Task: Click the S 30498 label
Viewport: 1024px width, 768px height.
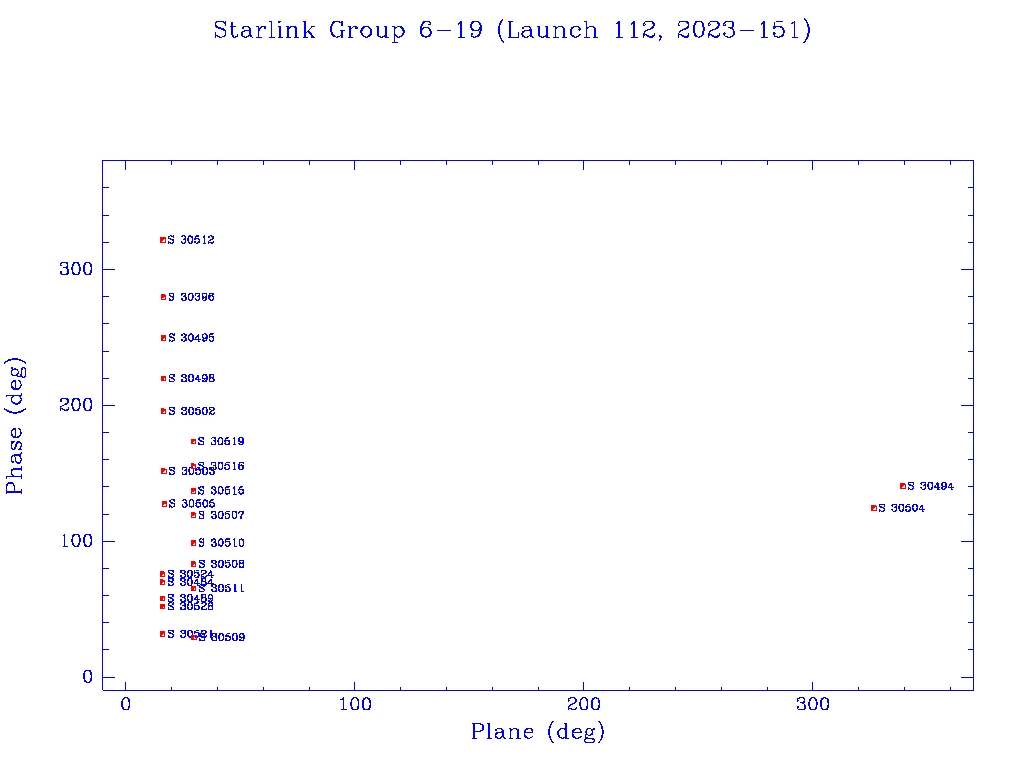Action: pos(192,378)
